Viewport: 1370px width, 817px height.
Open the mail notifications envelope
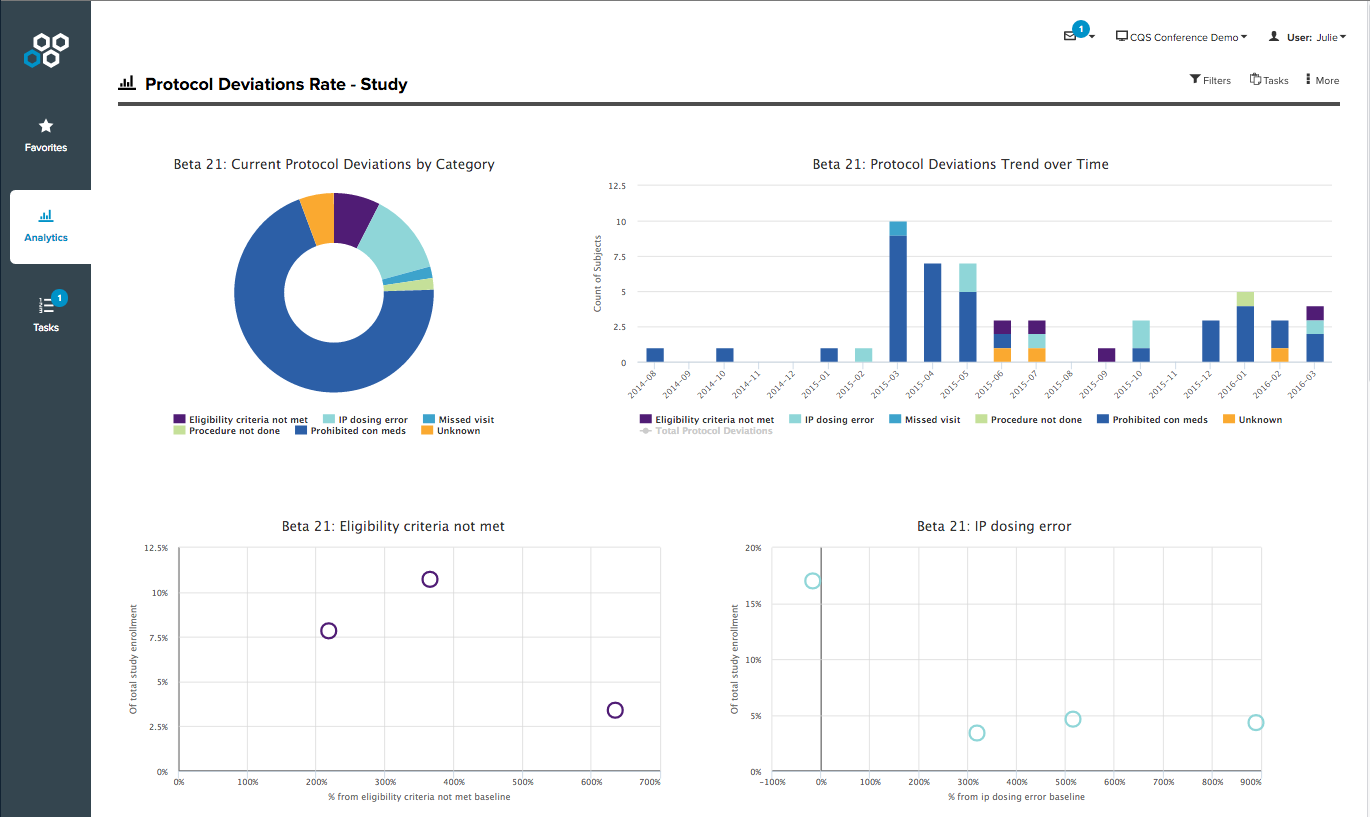pos(1070,36)
